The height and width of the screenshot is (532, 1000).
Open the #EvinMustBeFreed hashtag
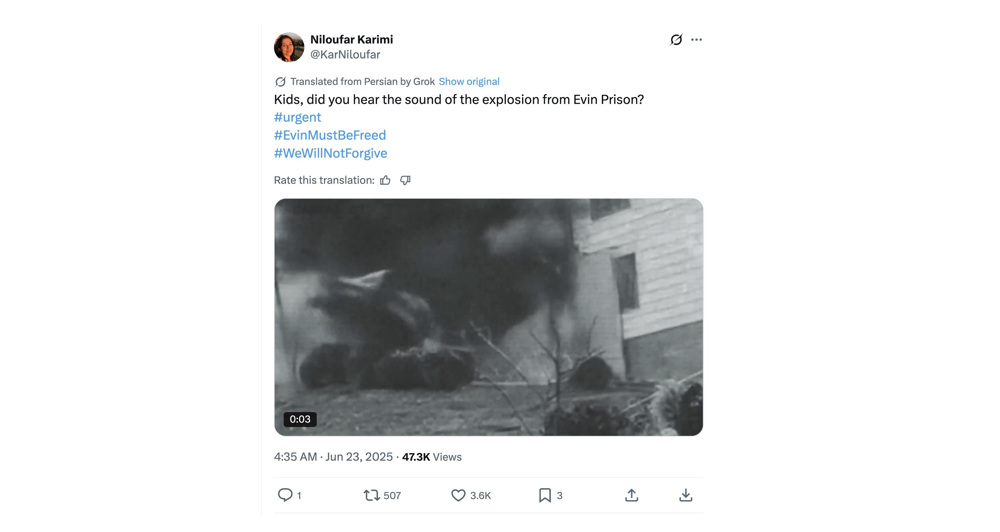pos(329,135)
